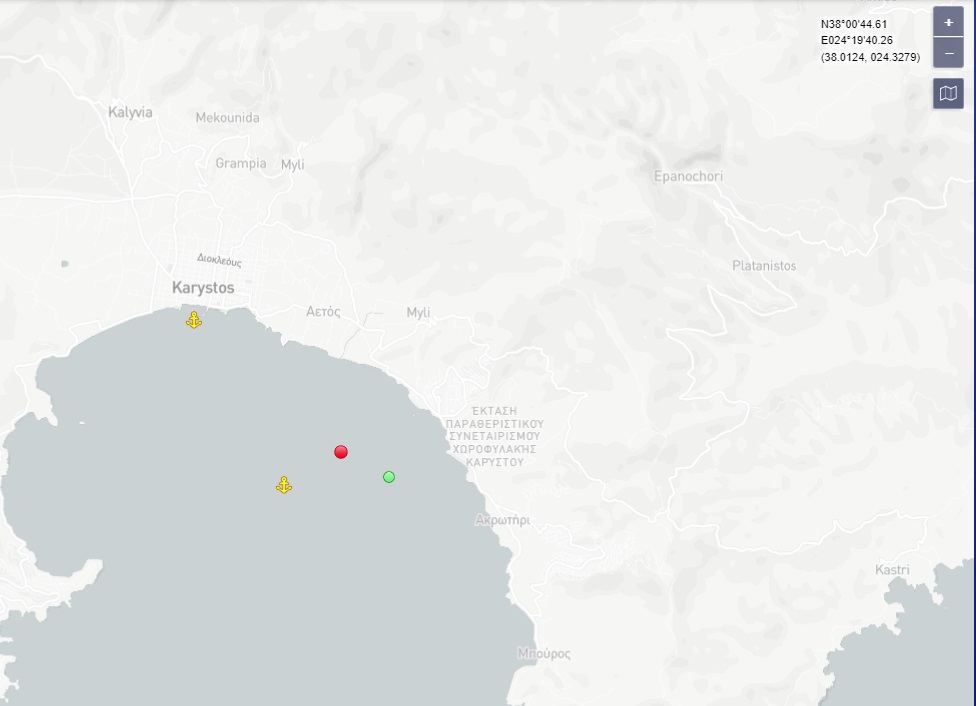Open the map layers button
976x706 pixels.
(948, 93)
